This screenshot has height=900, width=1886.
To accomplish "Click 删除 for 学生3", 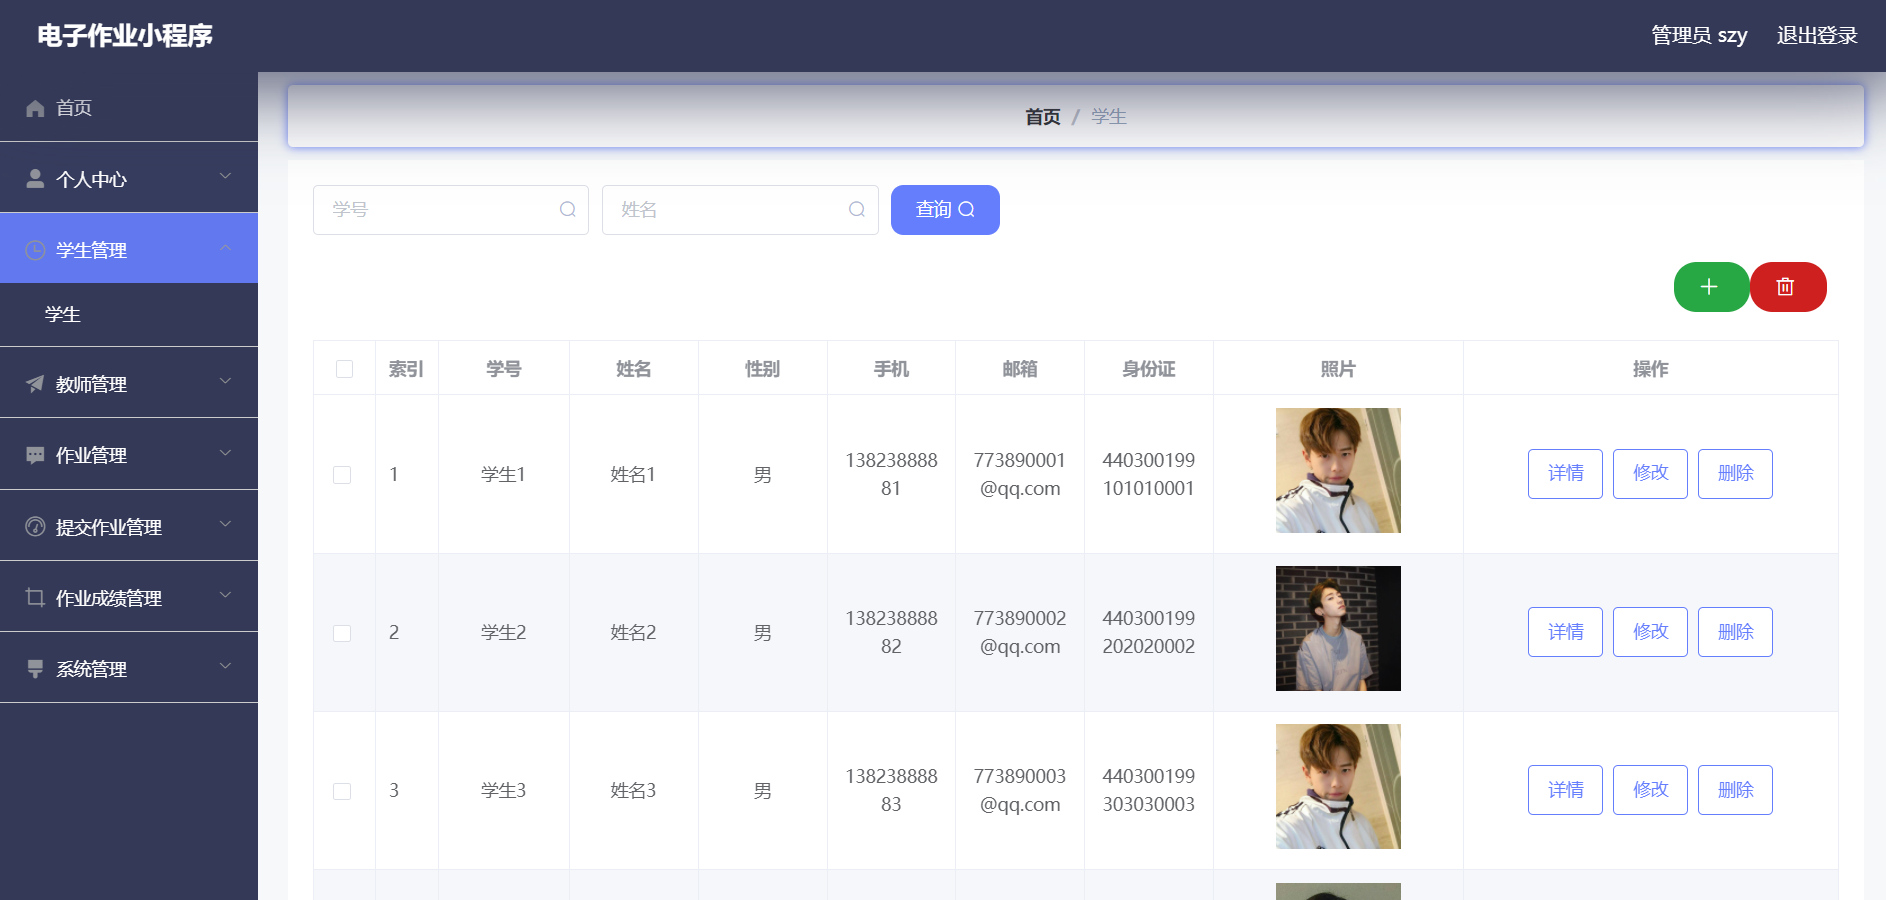I will [1735, 790].
